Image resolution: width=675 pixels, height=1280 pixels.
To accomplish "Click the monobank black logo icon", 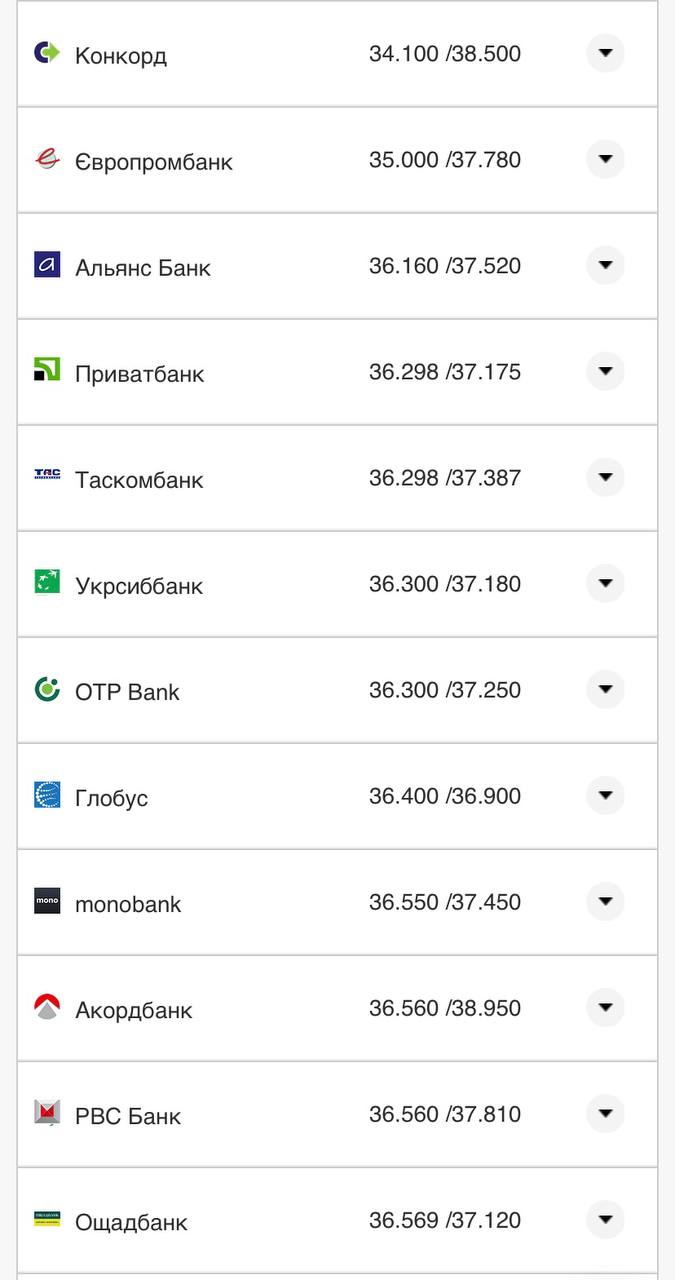I will [47, 901].
